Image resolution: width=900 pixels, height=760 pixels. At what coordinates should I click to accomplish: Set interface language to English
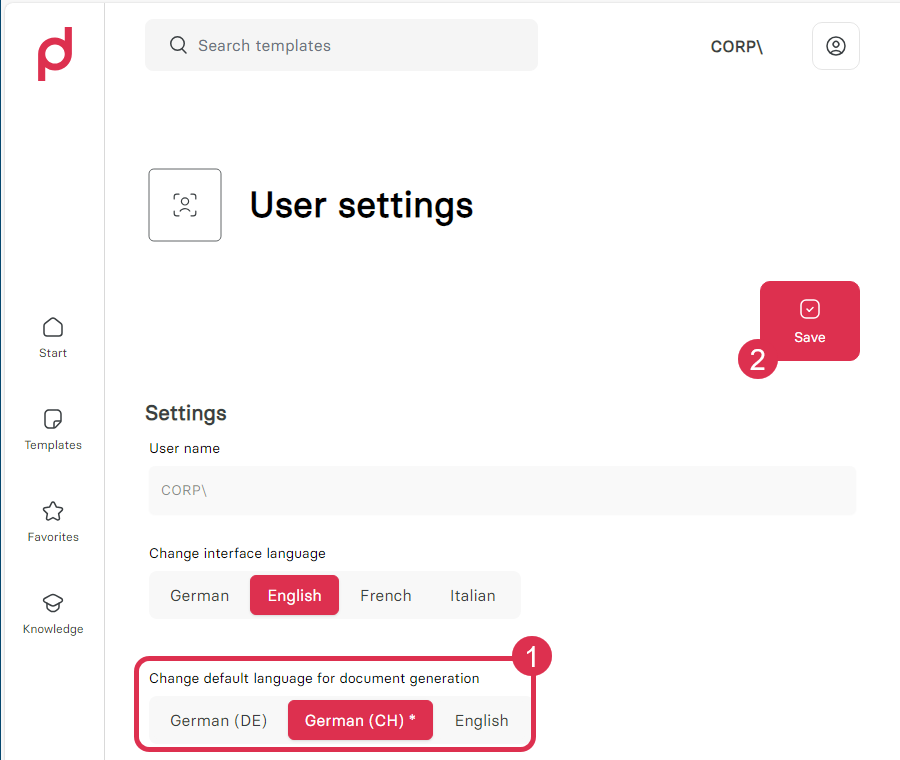click(x=294, y=595)
